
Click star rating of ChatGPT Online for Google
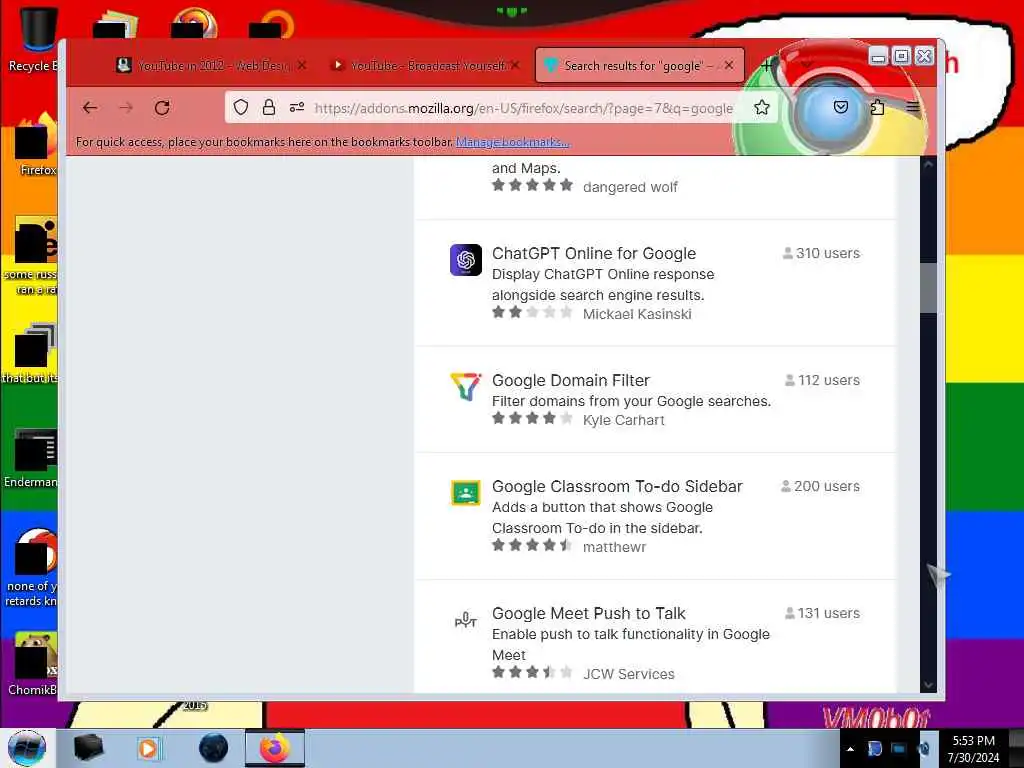click(532, 312)
